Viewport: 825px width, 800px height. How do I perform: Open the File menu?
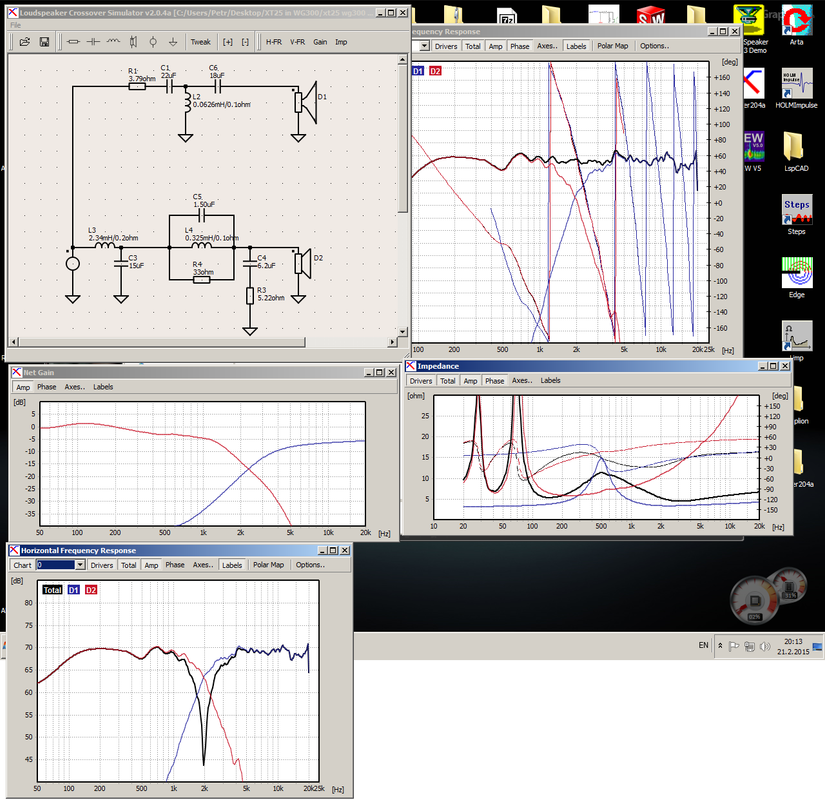[x=16, y=25]
